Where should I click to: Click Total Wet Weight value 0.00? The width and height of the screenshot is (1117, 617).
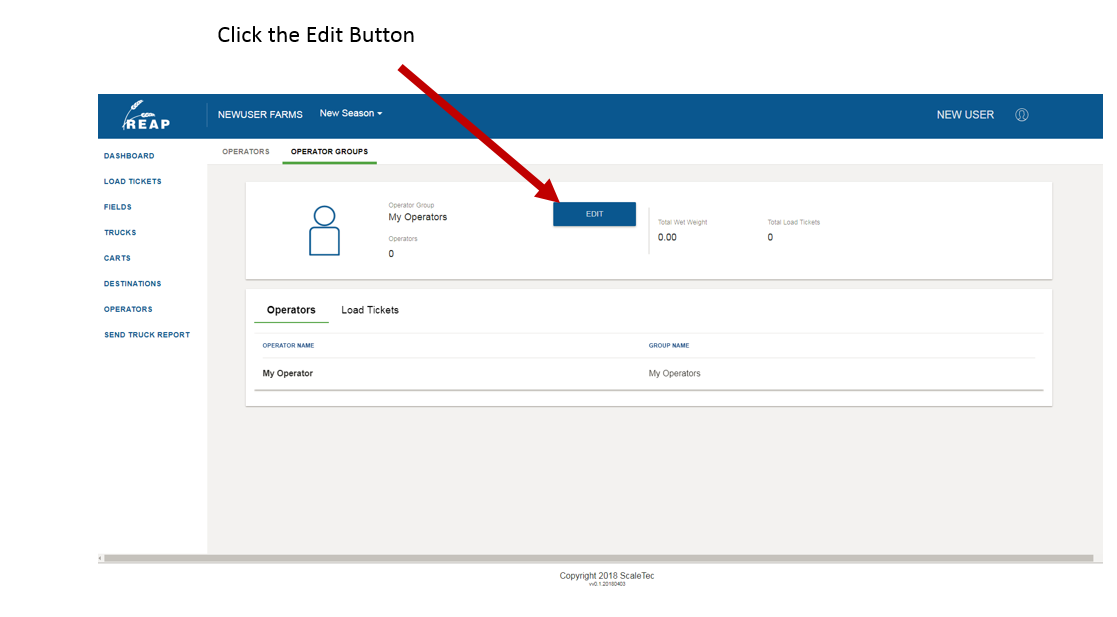point(667,237)
